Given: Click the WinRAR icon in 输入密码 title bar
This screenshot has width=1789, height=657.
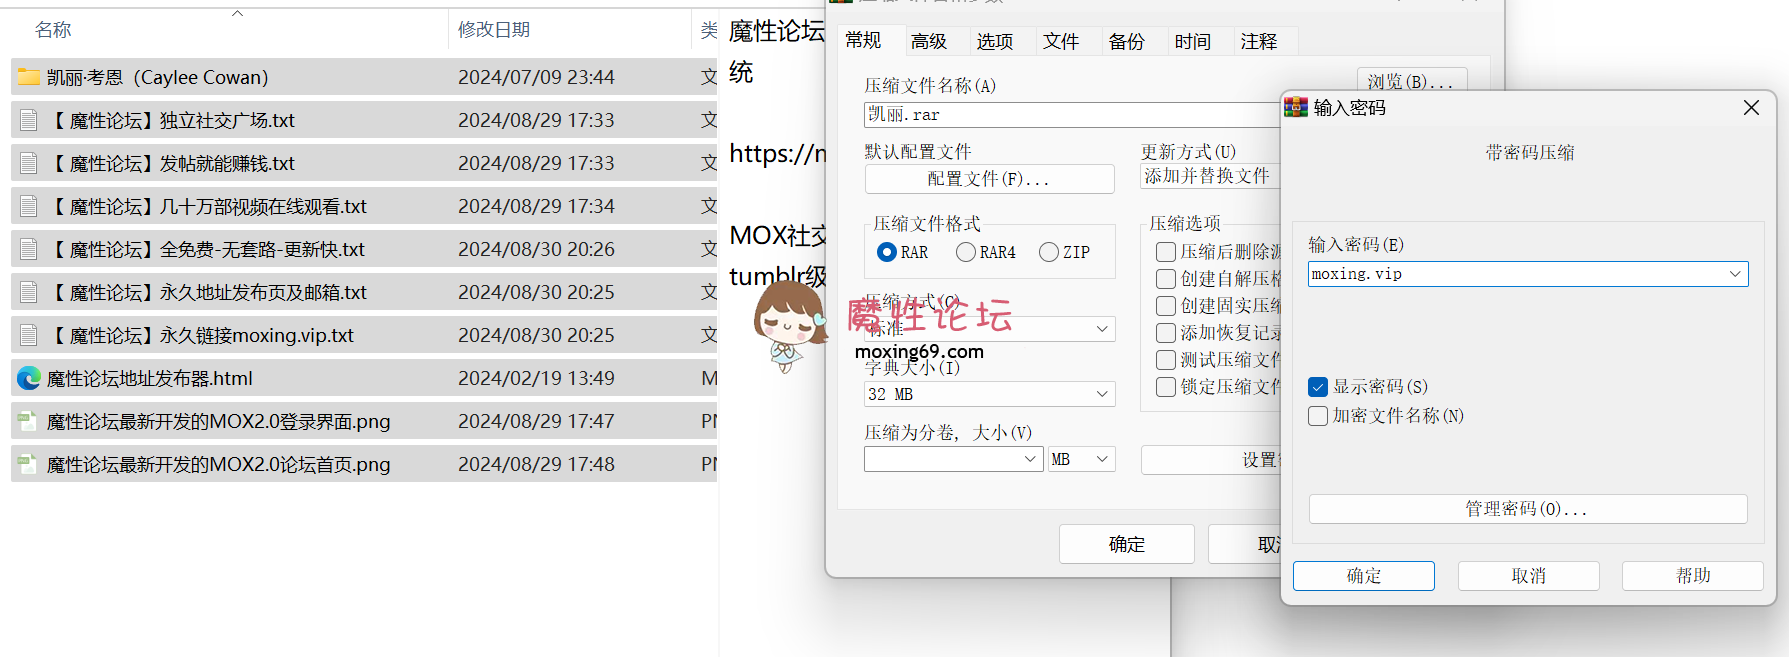Looking at the screenshot, I should [x=1296, y=107].
